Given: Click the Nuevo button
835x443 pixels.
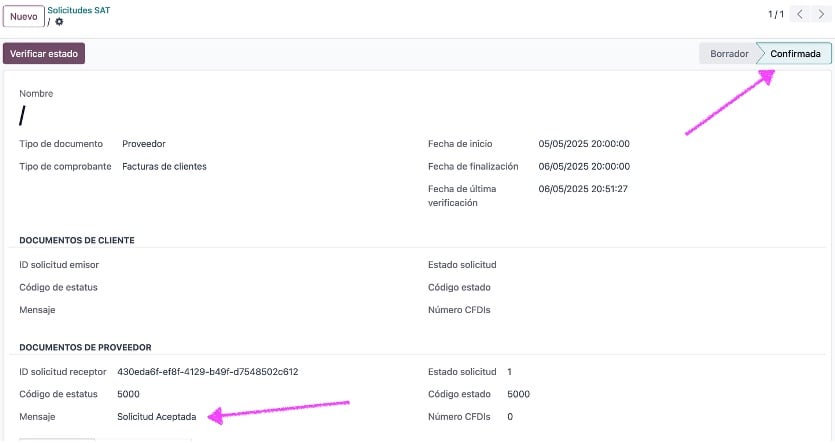Looking at the screenshot, I should click(x=23, y=17).
